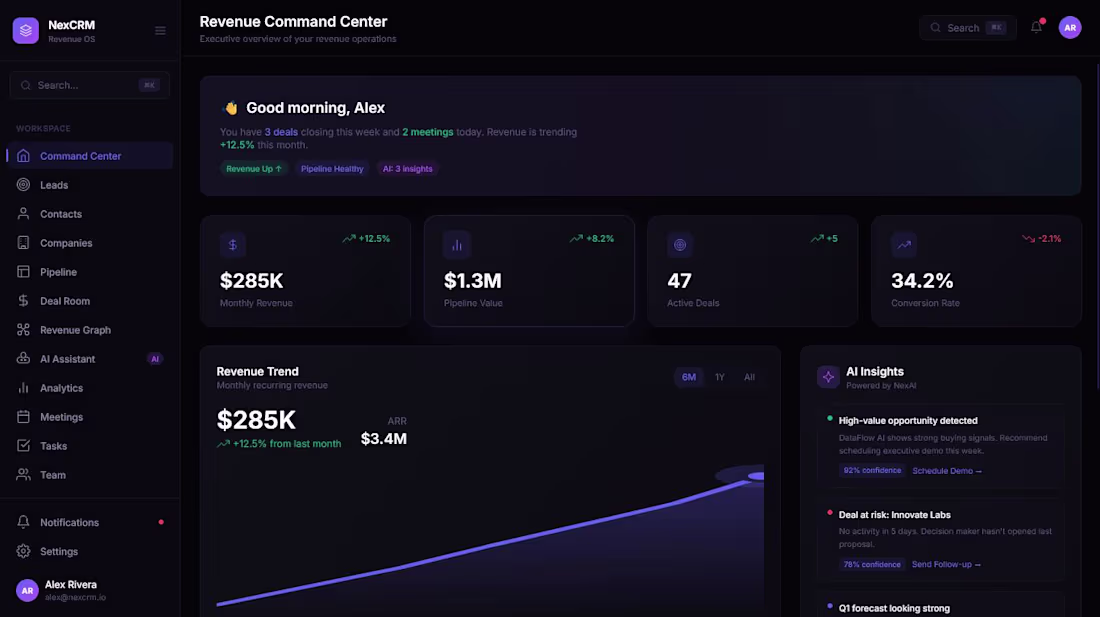Viewport: 1100px width, 617px height.
Task: Click the Pipeline Value card chart icon
Action: [x=457, y=245]
